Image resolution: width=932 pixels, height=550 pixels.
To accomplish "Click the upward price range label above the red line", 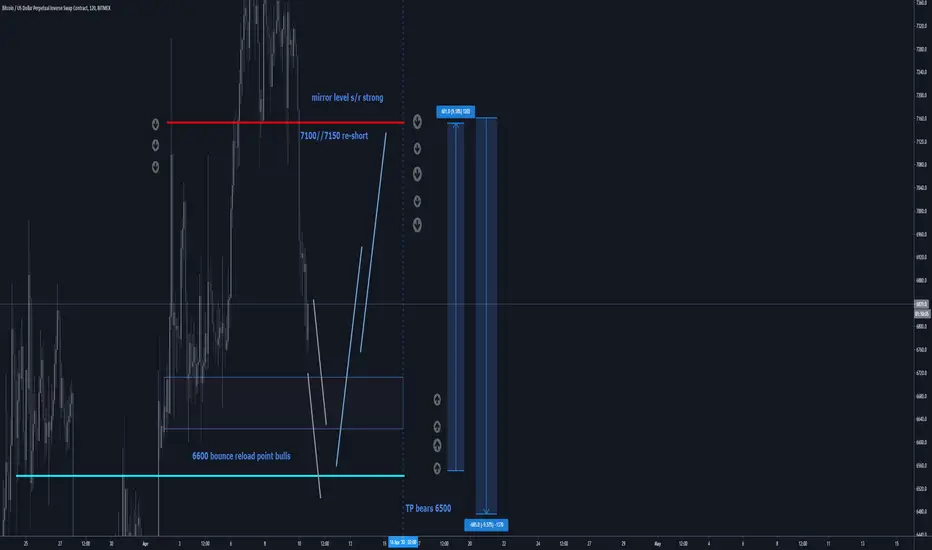I will (455, 111).
